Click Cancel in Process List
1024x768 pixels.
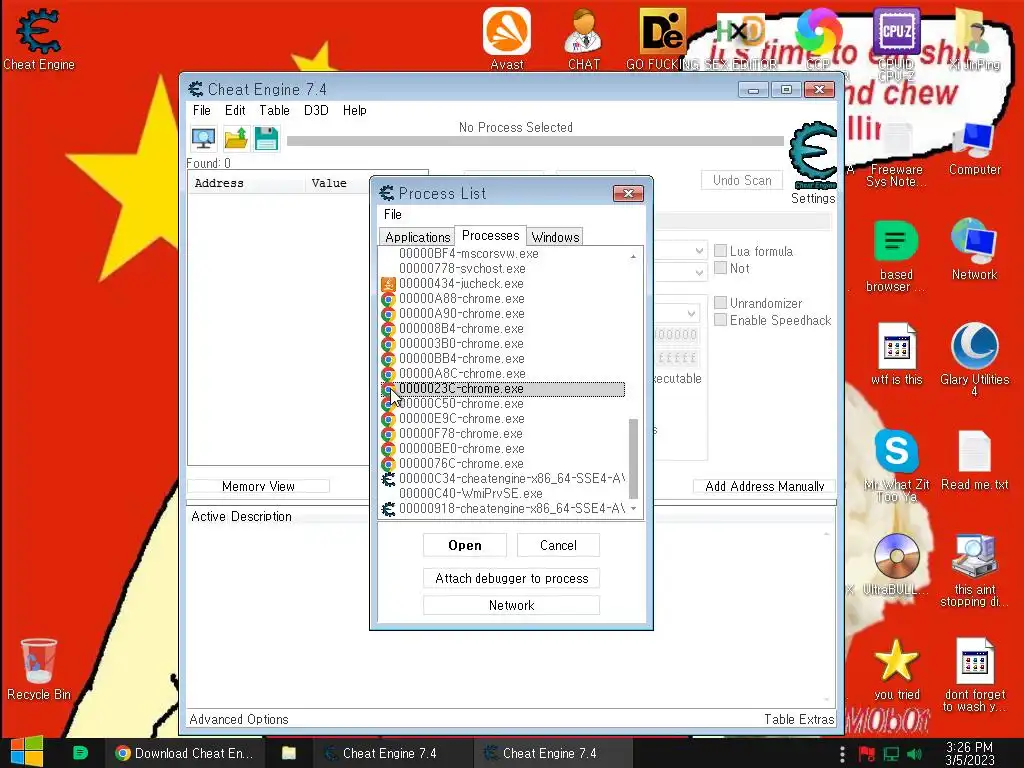click(x=558, y=545)
